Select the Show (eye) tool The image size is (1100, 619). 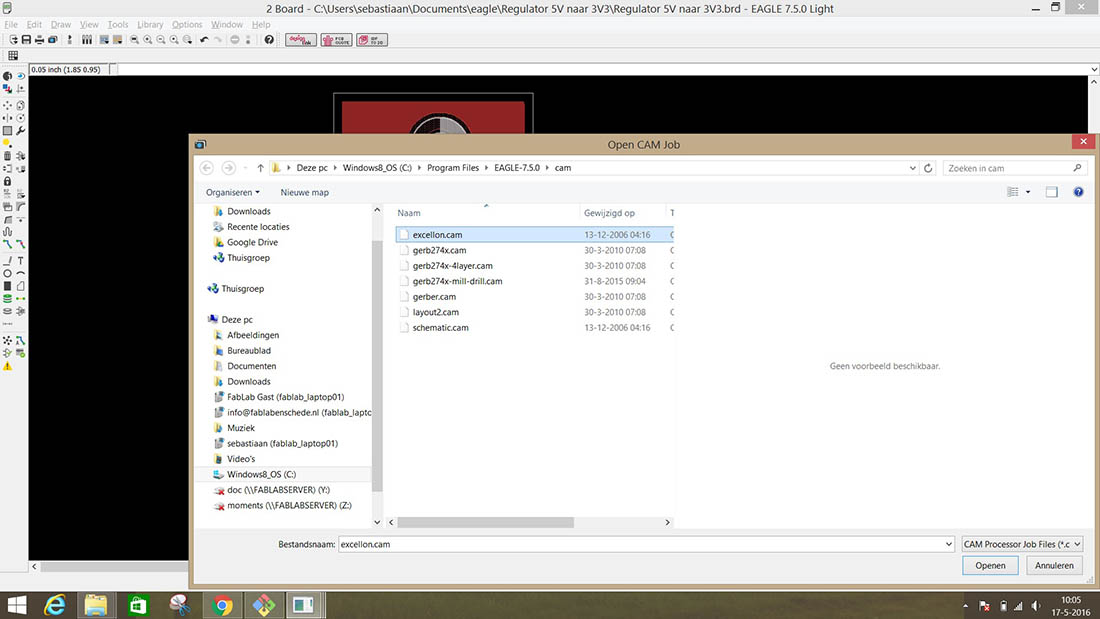point(20,76)
